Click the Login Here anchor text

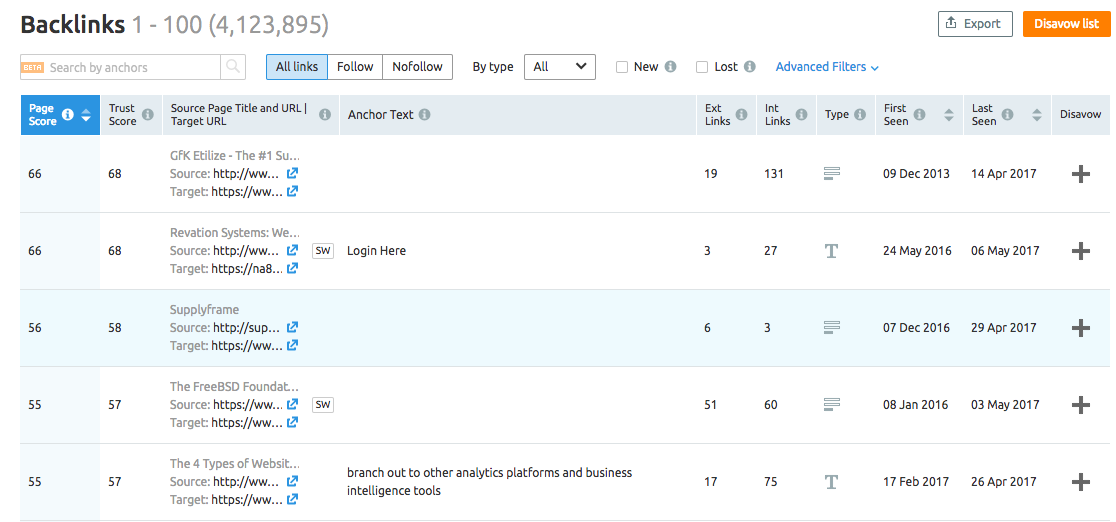[x=377, y=251]
